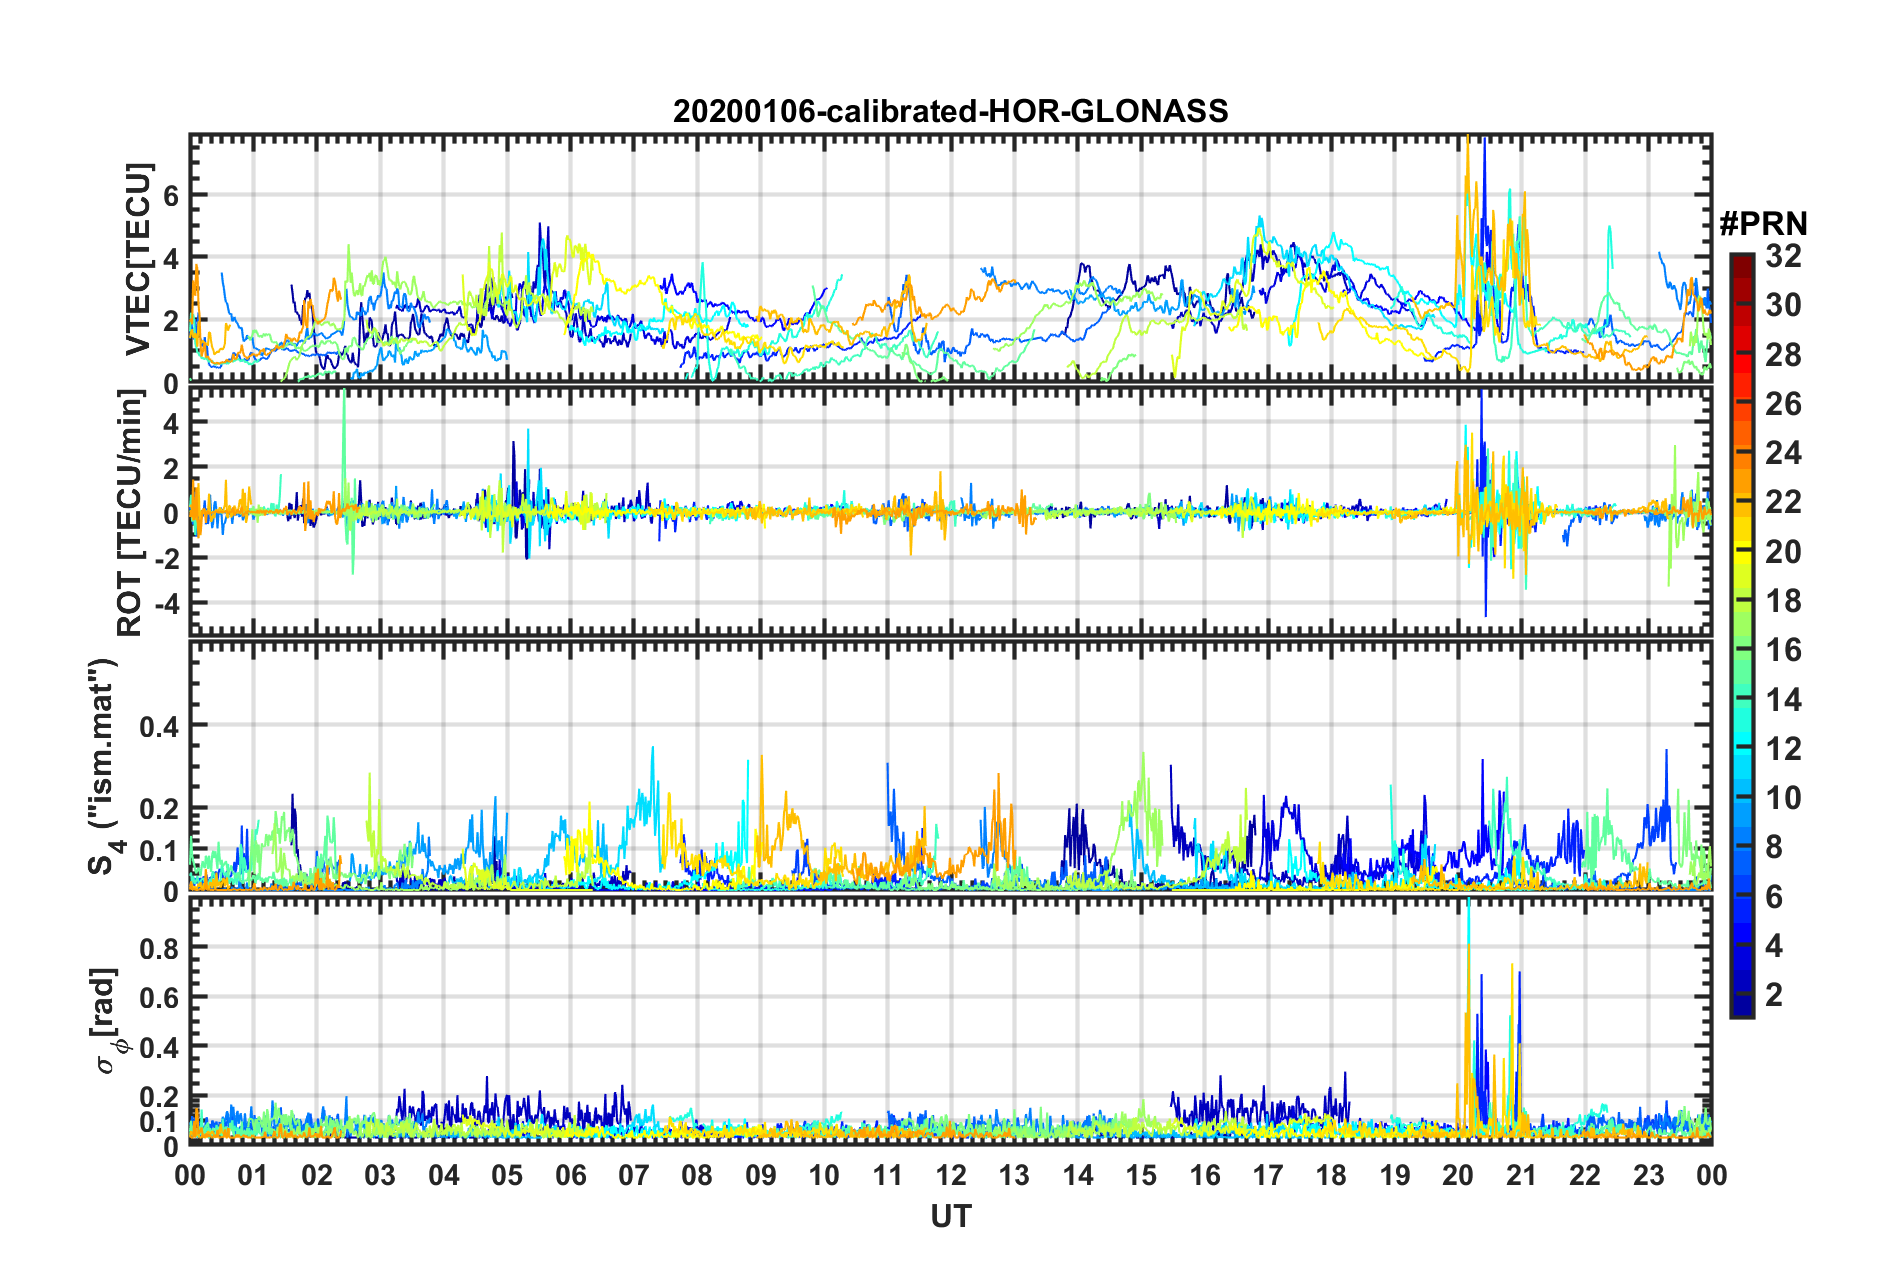This screenshot has height=1272, width=1902.
Task: Click the "0.2" tick on the σφ axis
Action: pyautogui.click(x=159, y=1097)
